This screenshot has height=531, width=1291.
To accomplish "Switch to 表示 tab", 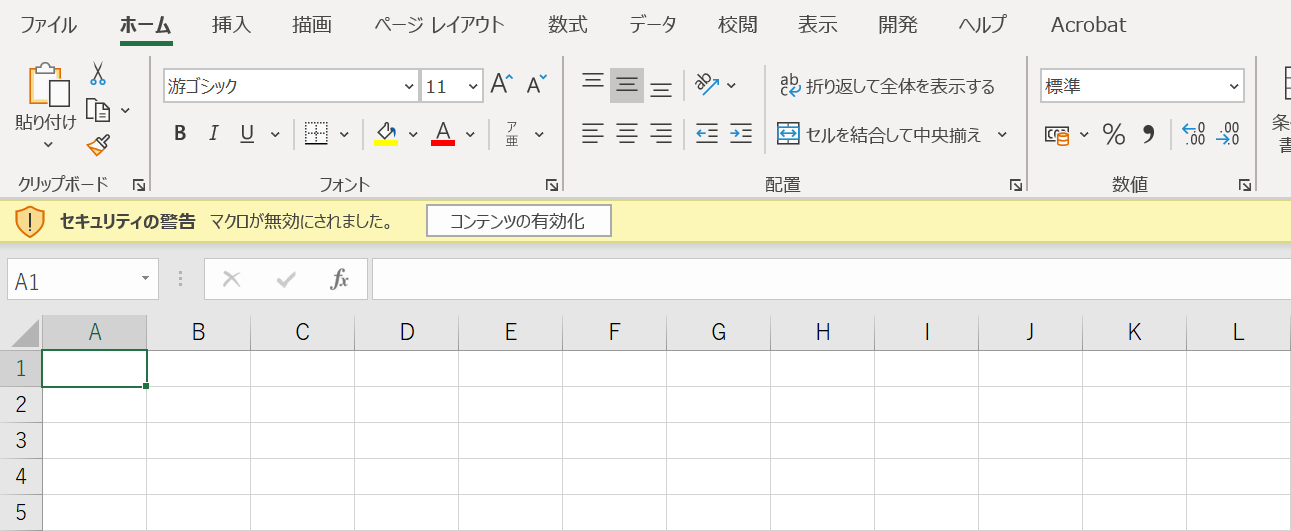I will tap(818, 25).
